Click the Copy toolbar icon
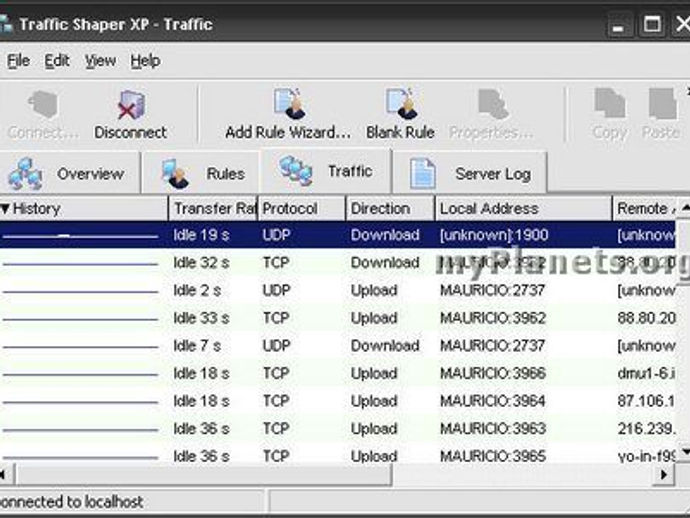This screenshot has width=690, height=518. [x=609, y=103]
